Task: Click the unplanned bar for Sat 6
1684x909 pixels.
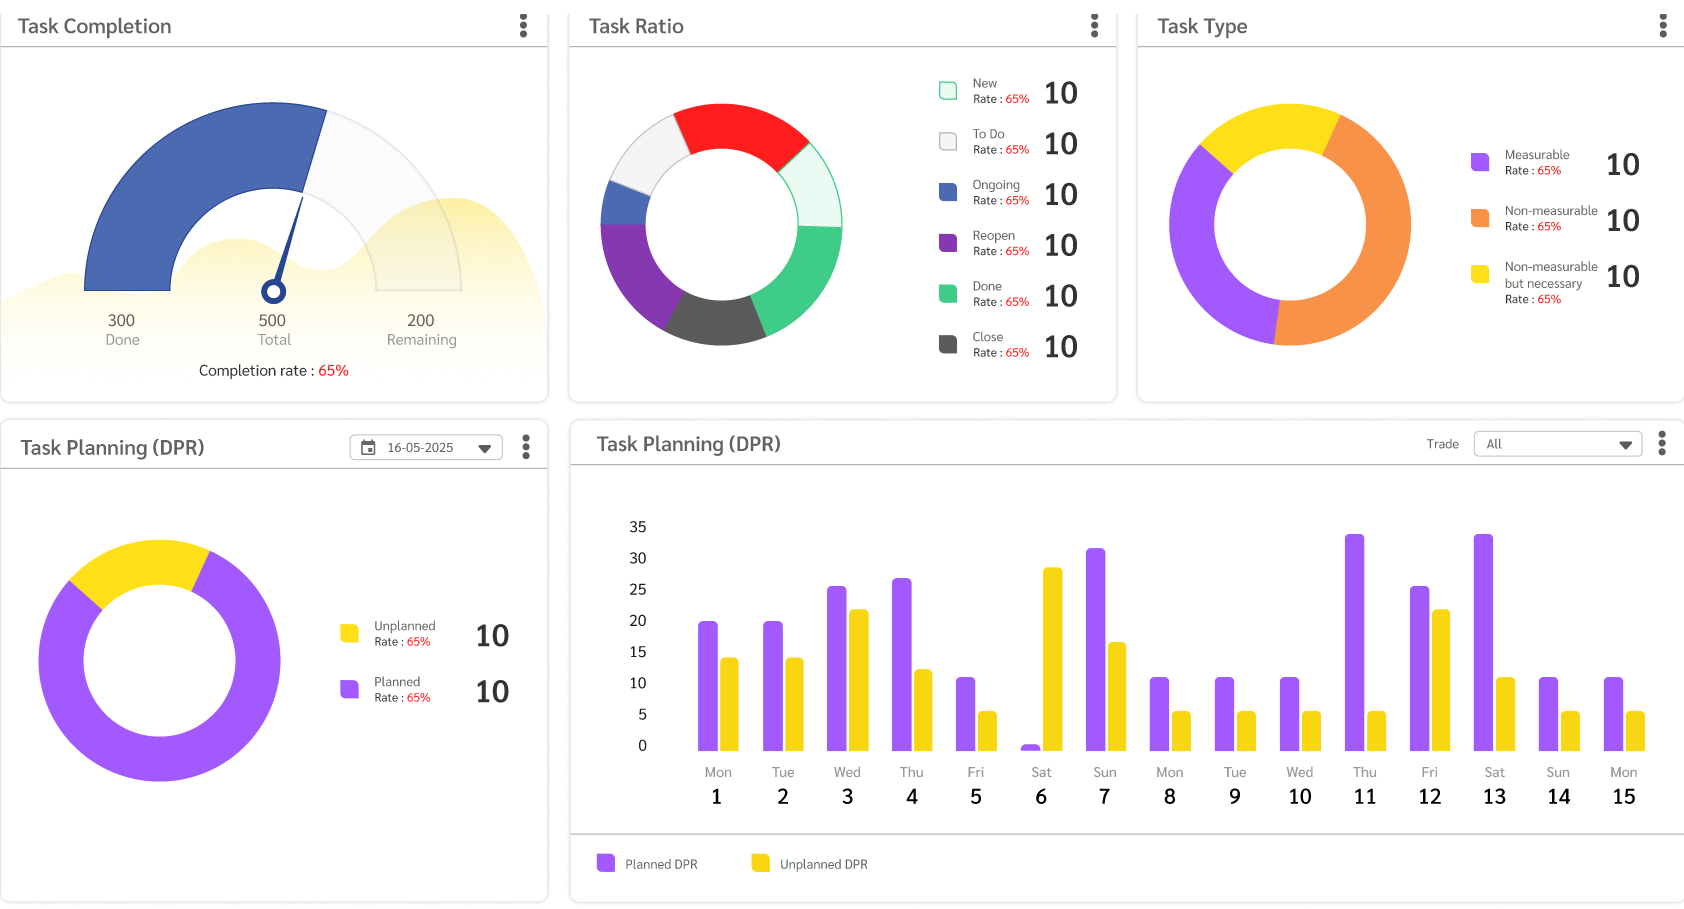Action: click(1052, 659)
